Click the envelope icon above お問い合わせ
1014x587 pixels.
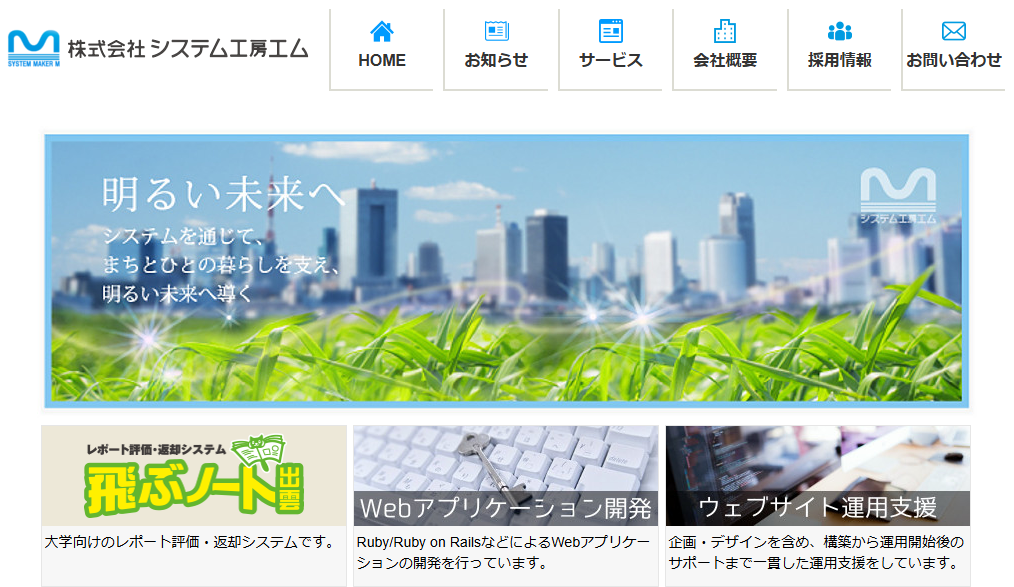[954, 31]
